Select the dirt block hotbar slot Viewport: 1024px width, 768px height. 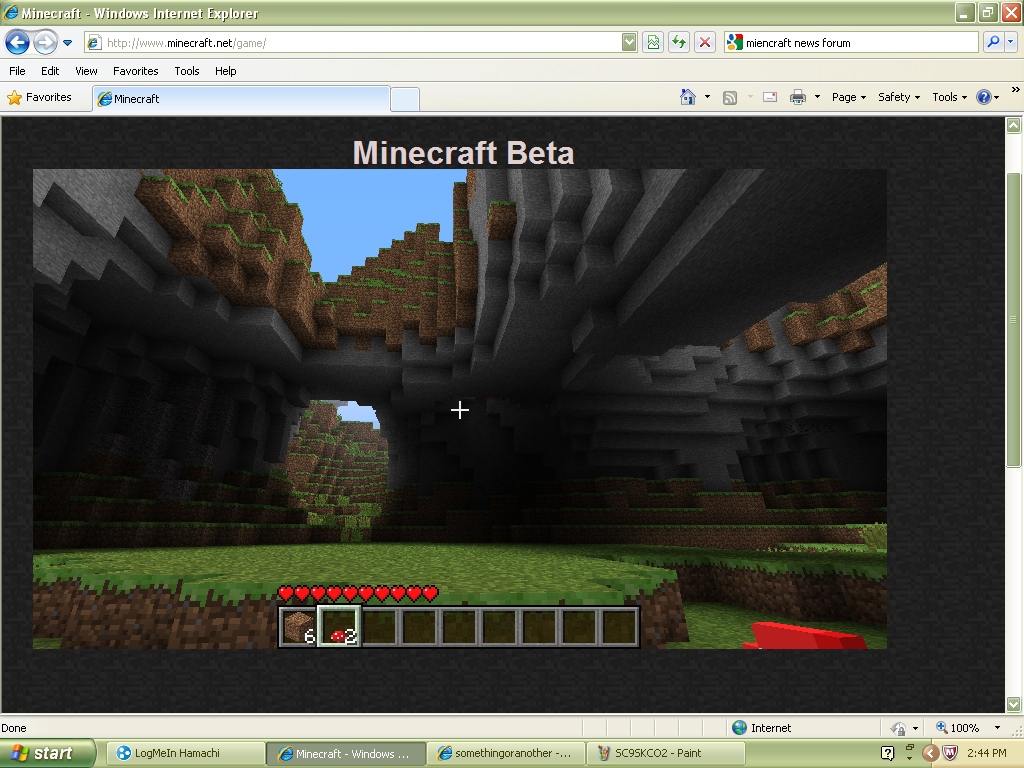[298, 626]
